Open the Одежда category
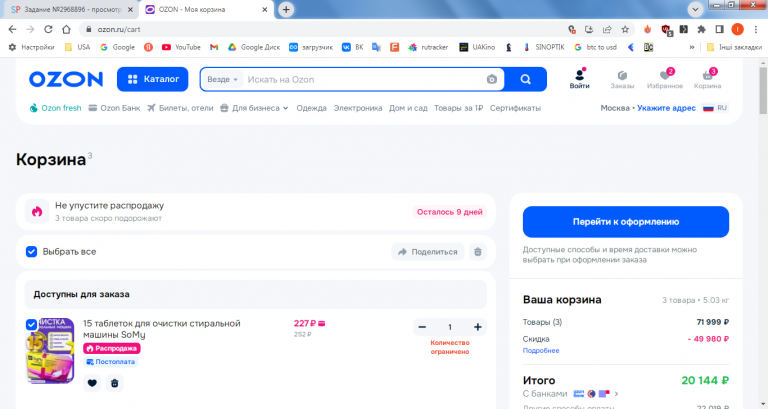 pyautogui.click(x=311, y=108)
